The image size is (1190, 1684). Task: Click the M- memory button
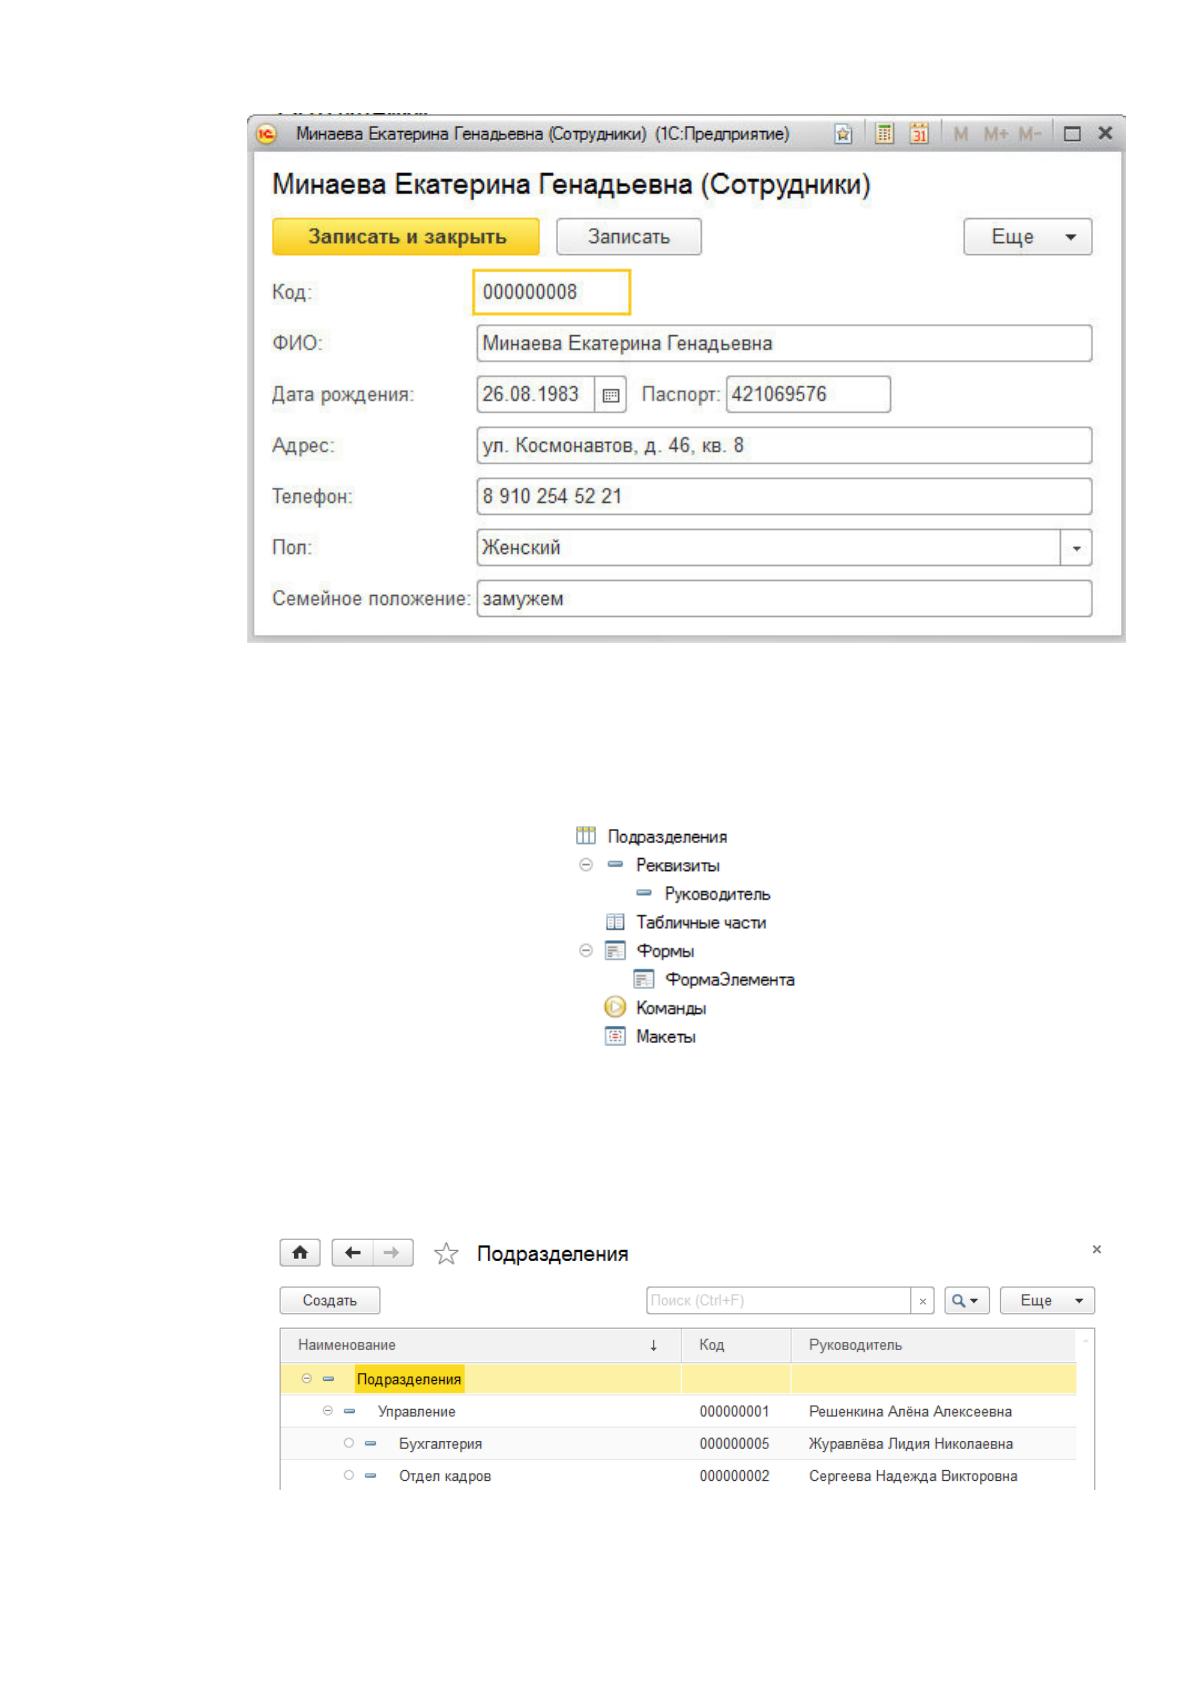click(1030, 134)
